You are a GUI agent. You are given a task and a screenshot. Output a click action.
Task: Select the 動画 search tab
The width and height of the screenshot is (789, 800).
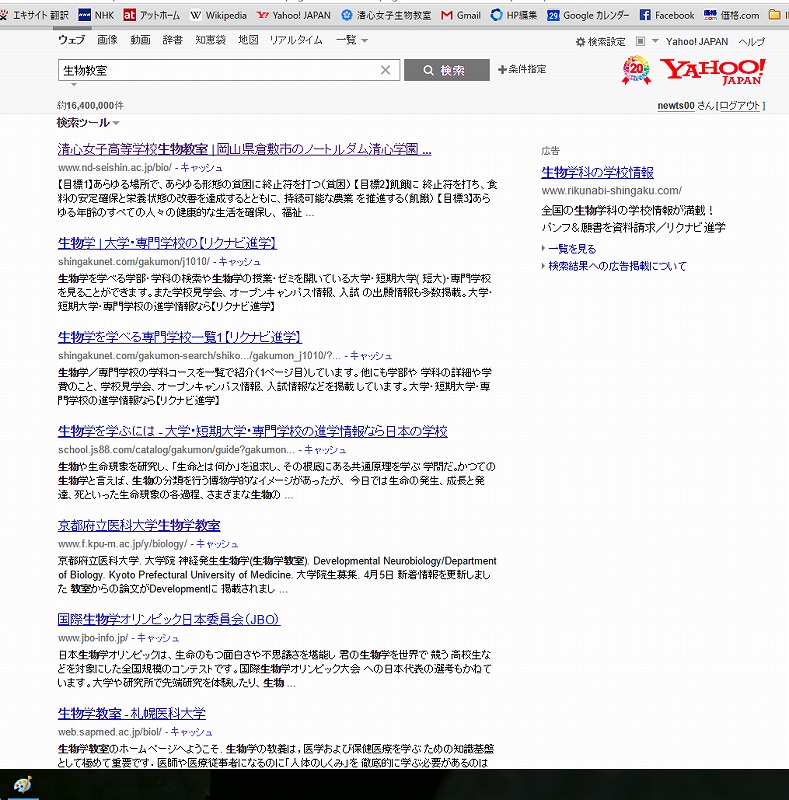pyautogui.click(x=140, y=40)
